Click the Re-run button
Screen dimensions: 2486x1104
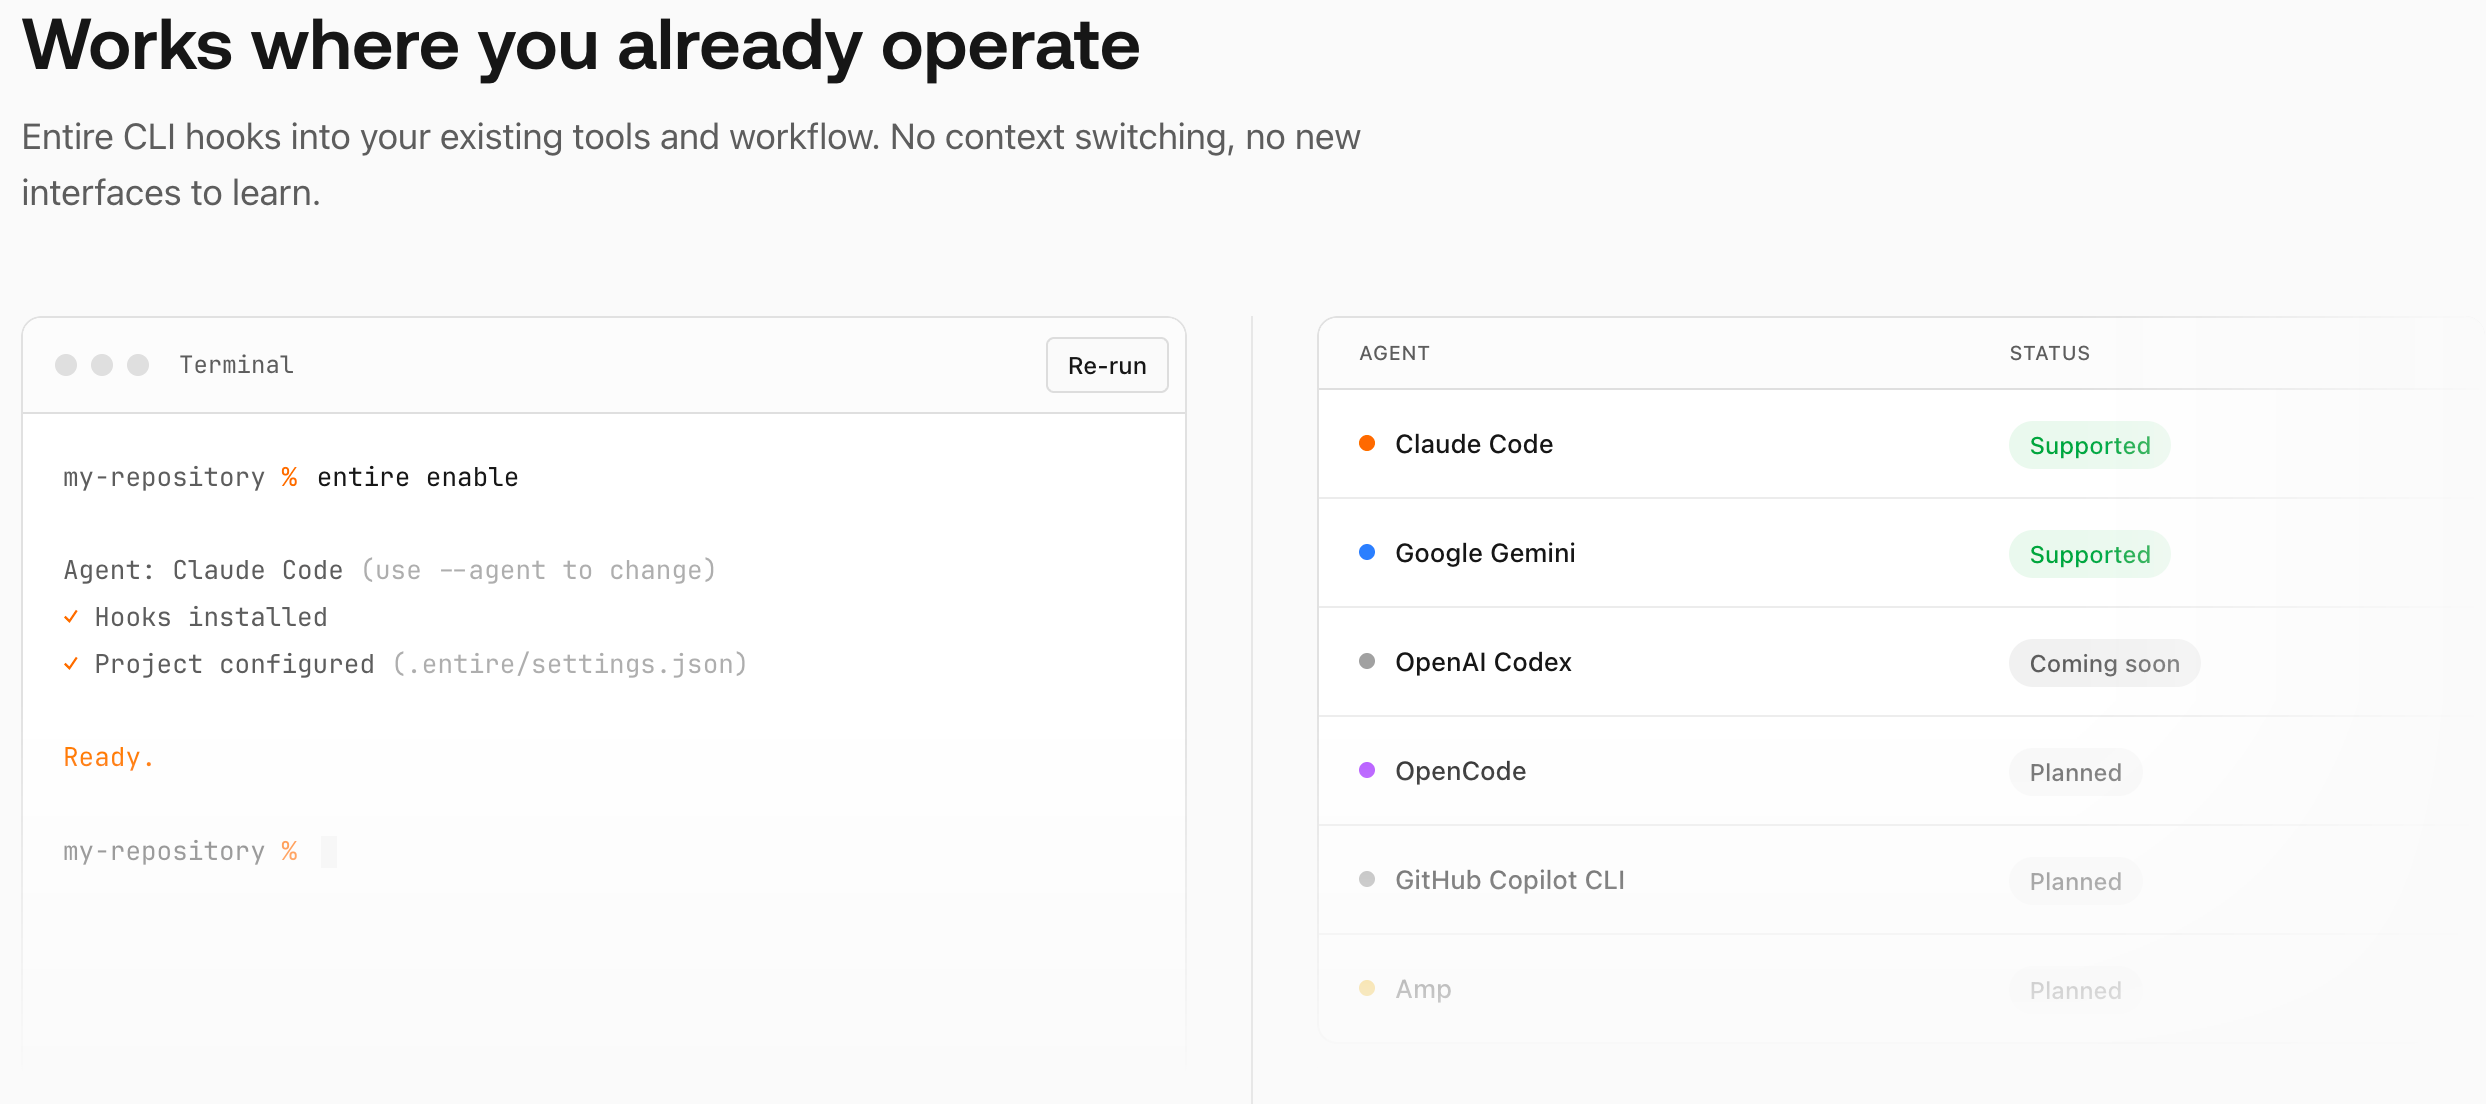pos(1106,365)
